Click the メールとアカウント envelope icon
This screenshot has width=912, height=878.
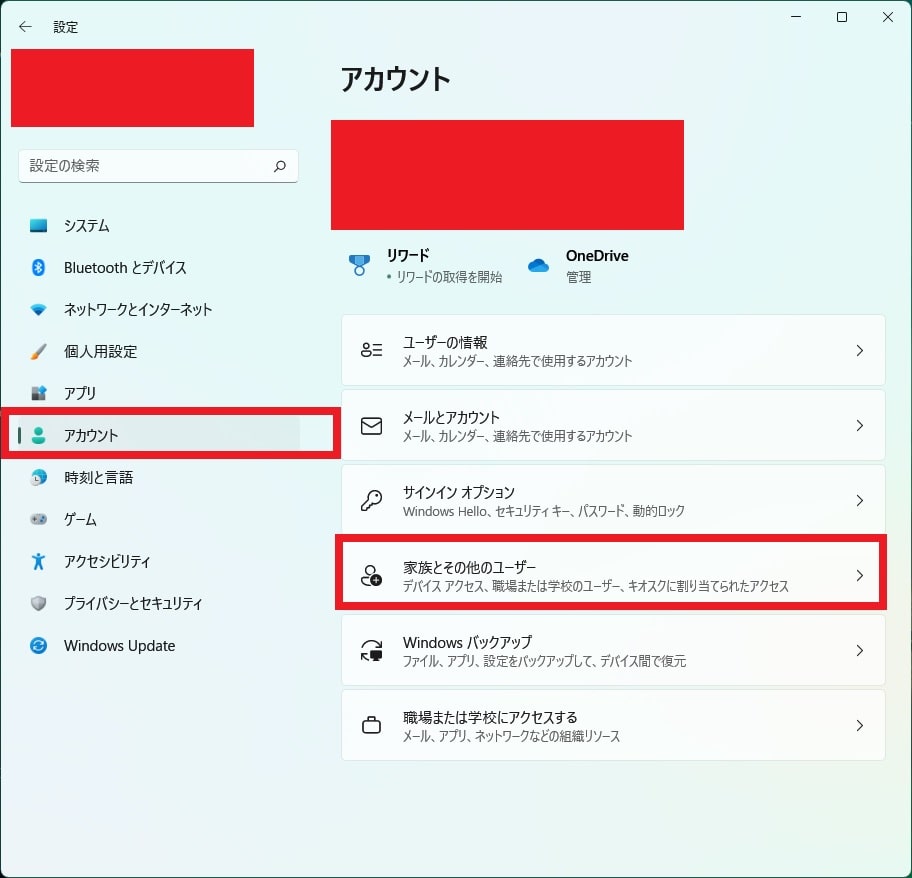coord(372,426)
